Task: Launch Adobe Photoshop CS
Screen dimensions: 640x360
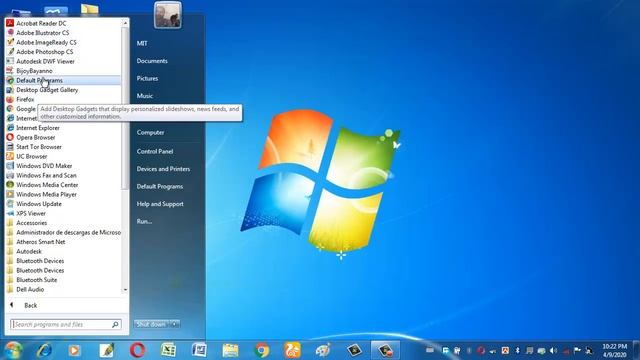Action: [x=63, y=52]
